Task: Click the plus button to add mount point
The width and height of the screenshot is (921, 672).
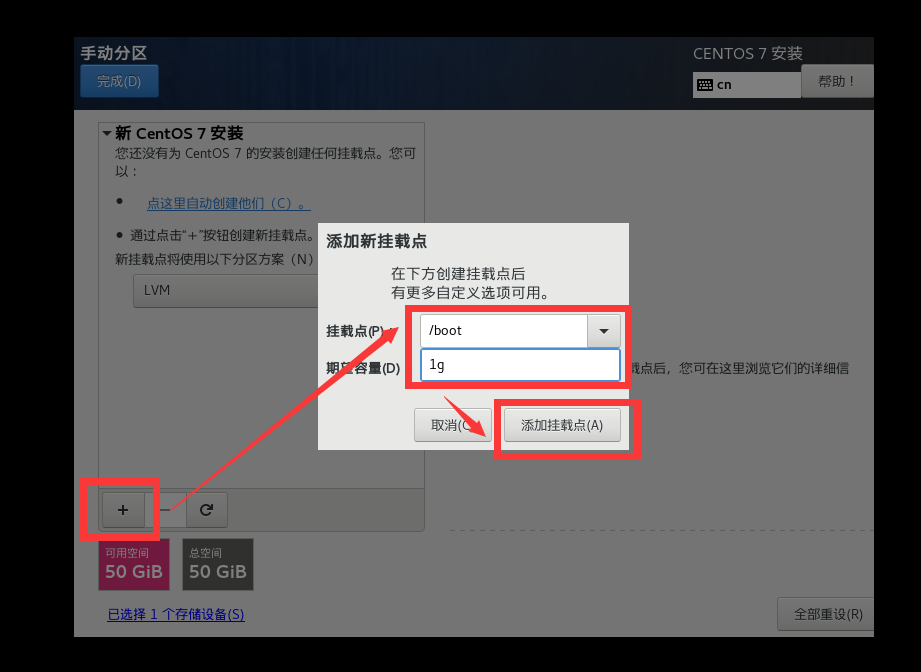Action: pyautogui.click(x=123, y=510)
